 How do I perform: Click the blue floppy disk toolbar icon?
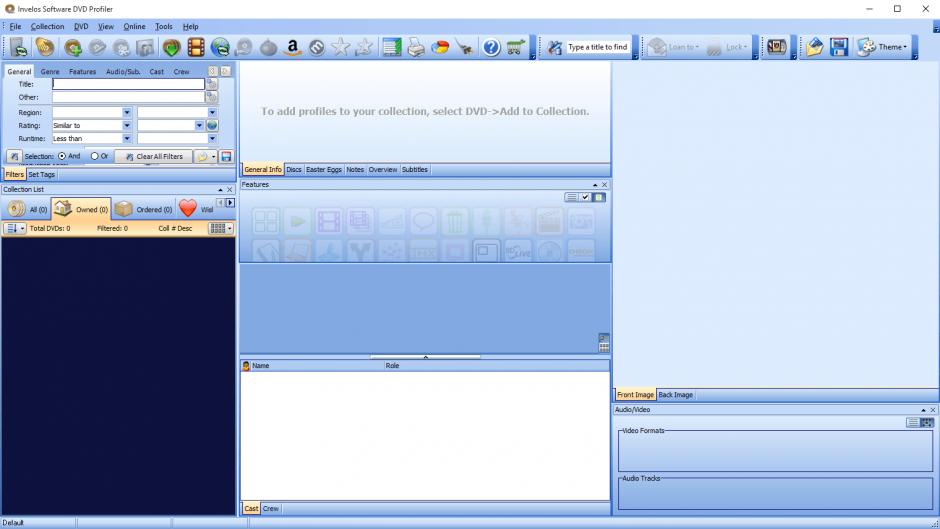pos(839,47)
